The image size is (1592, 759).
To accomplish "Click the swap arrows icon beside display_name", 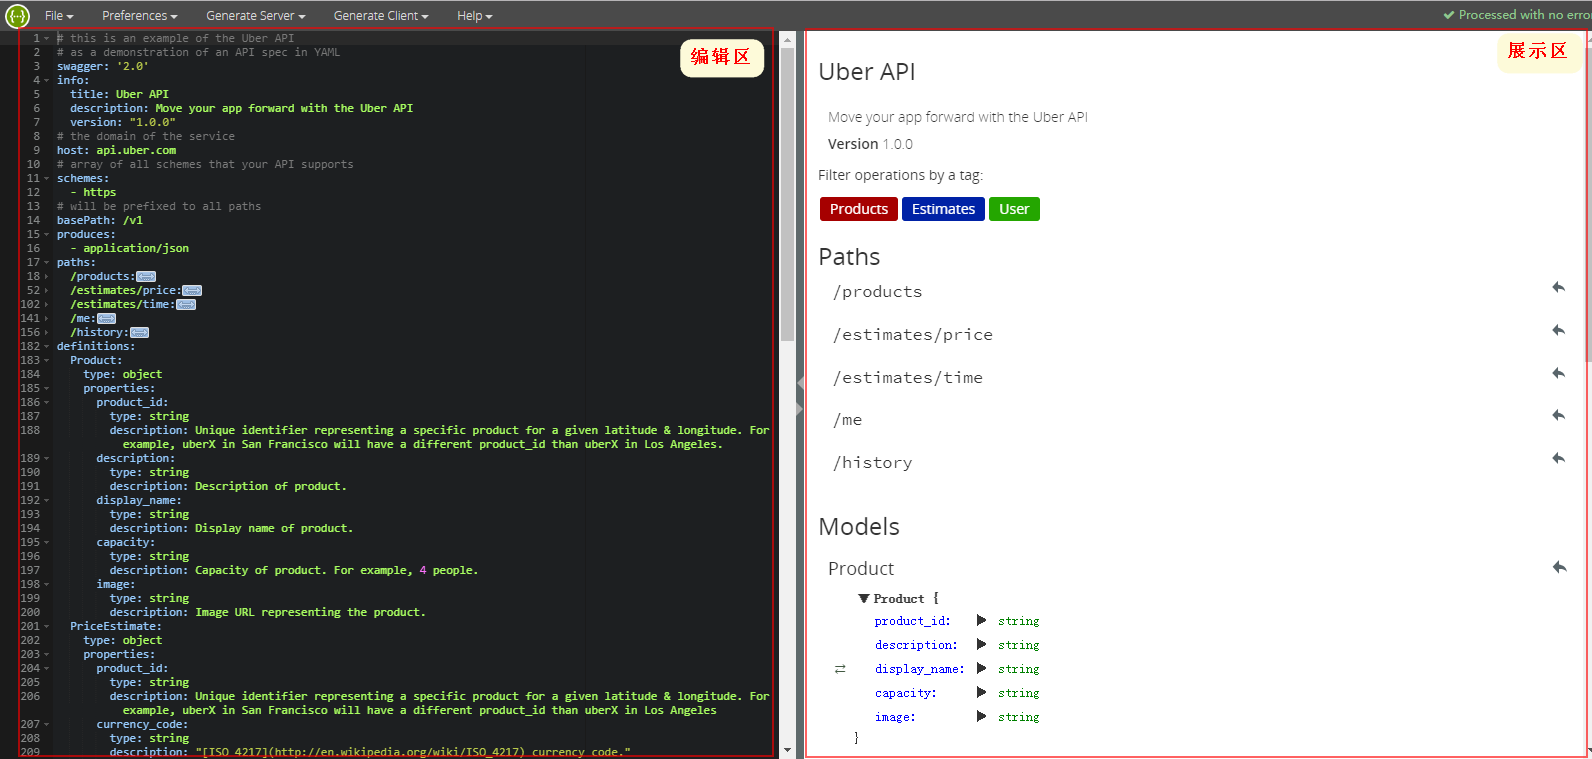I will [x=840, y=669].
